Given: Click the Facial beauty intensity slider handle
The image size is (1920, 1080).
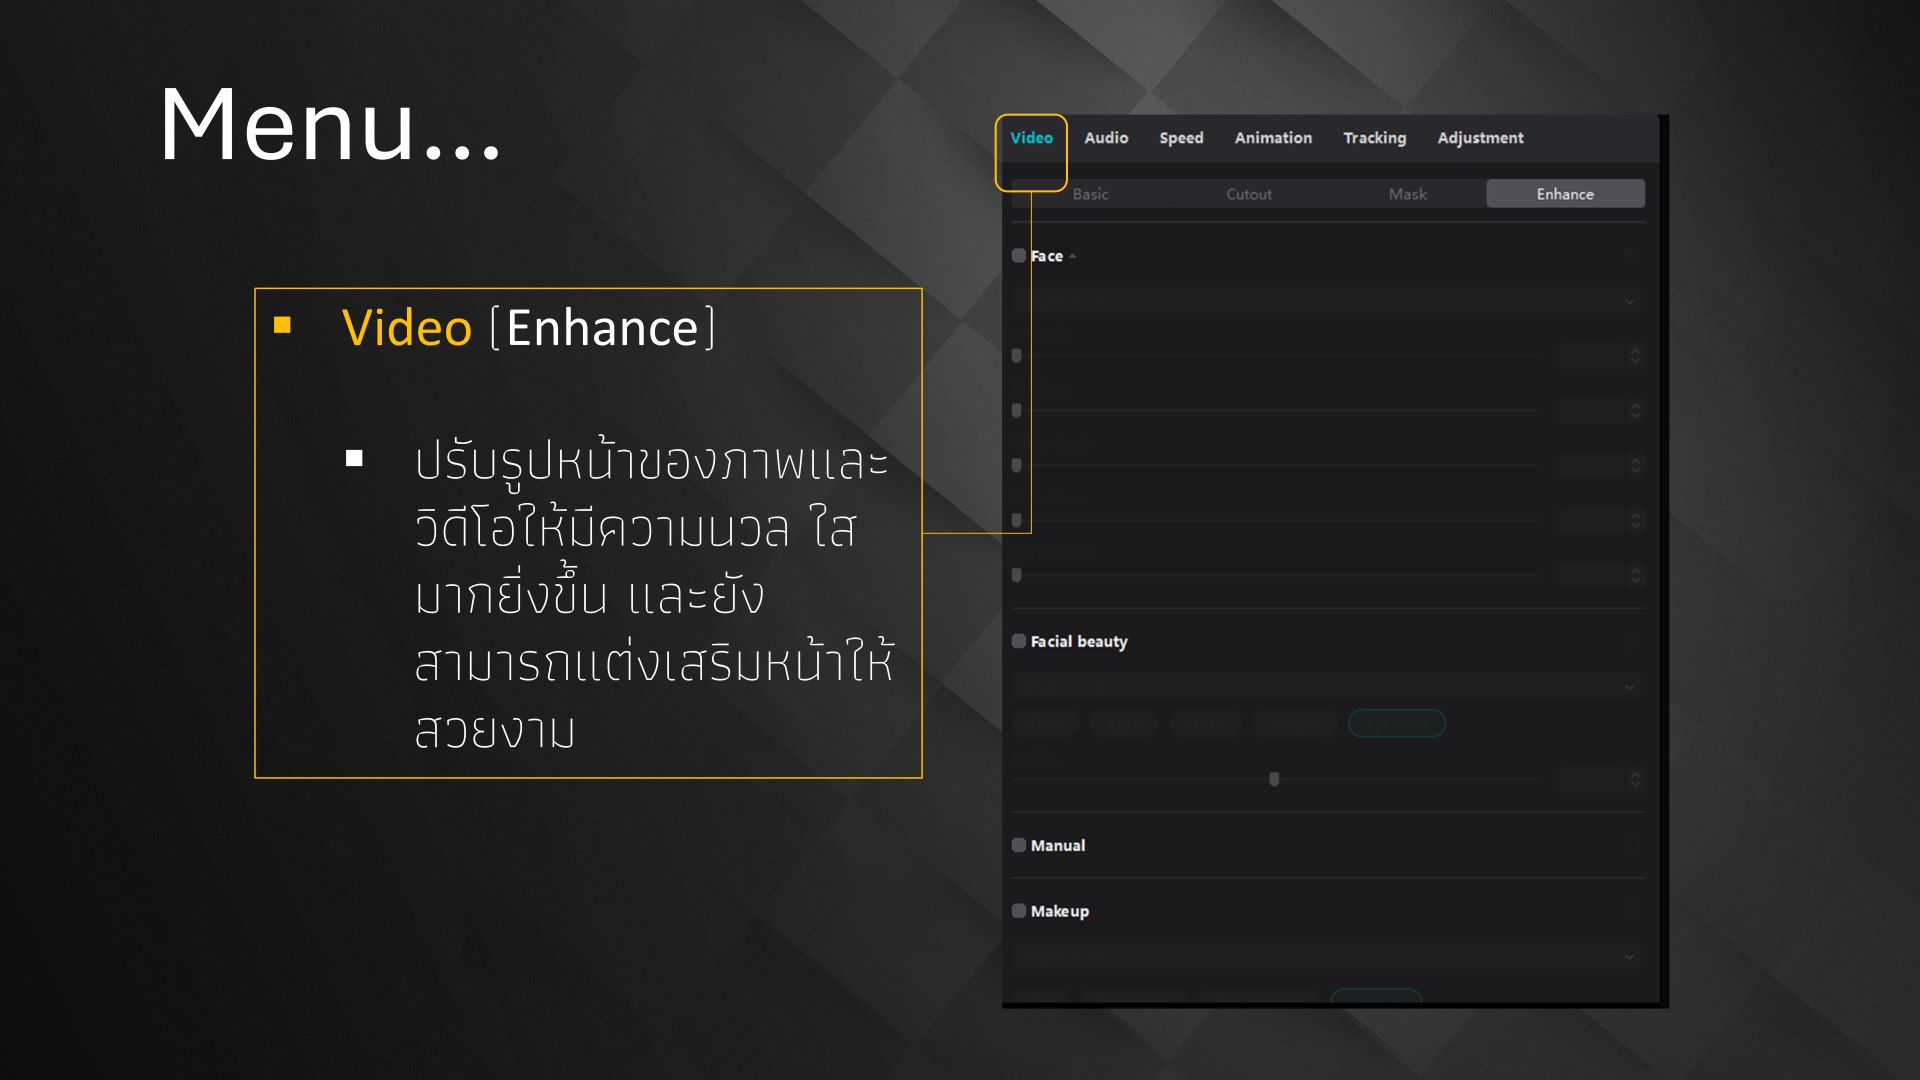Looking at the screenshot, I should 1274,779.
